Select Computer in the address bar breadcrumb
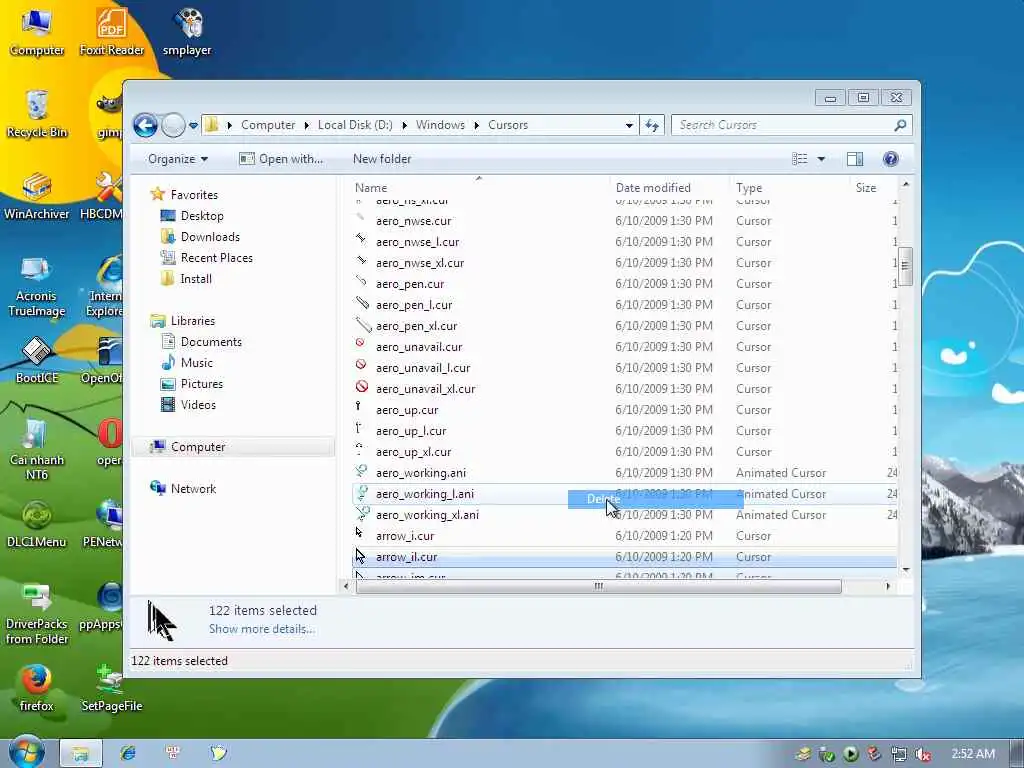The image size is (1024, 768). (x=268, y=125)
